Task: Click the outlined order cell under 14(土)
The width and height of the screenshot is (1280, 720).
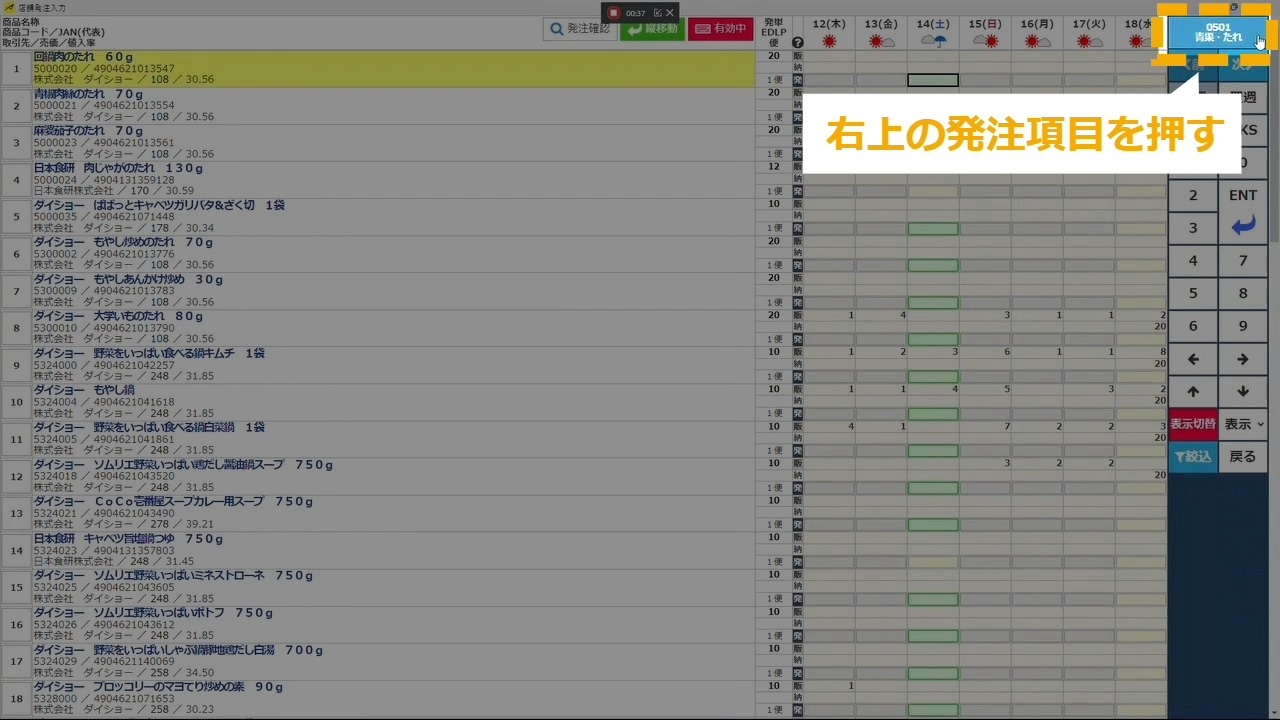Action: pos(932,80)
